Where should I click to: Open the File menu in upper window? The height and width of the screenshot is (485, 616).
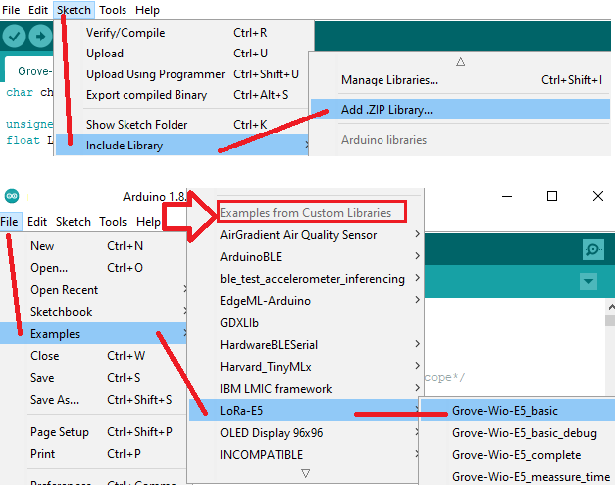[11, 10]
